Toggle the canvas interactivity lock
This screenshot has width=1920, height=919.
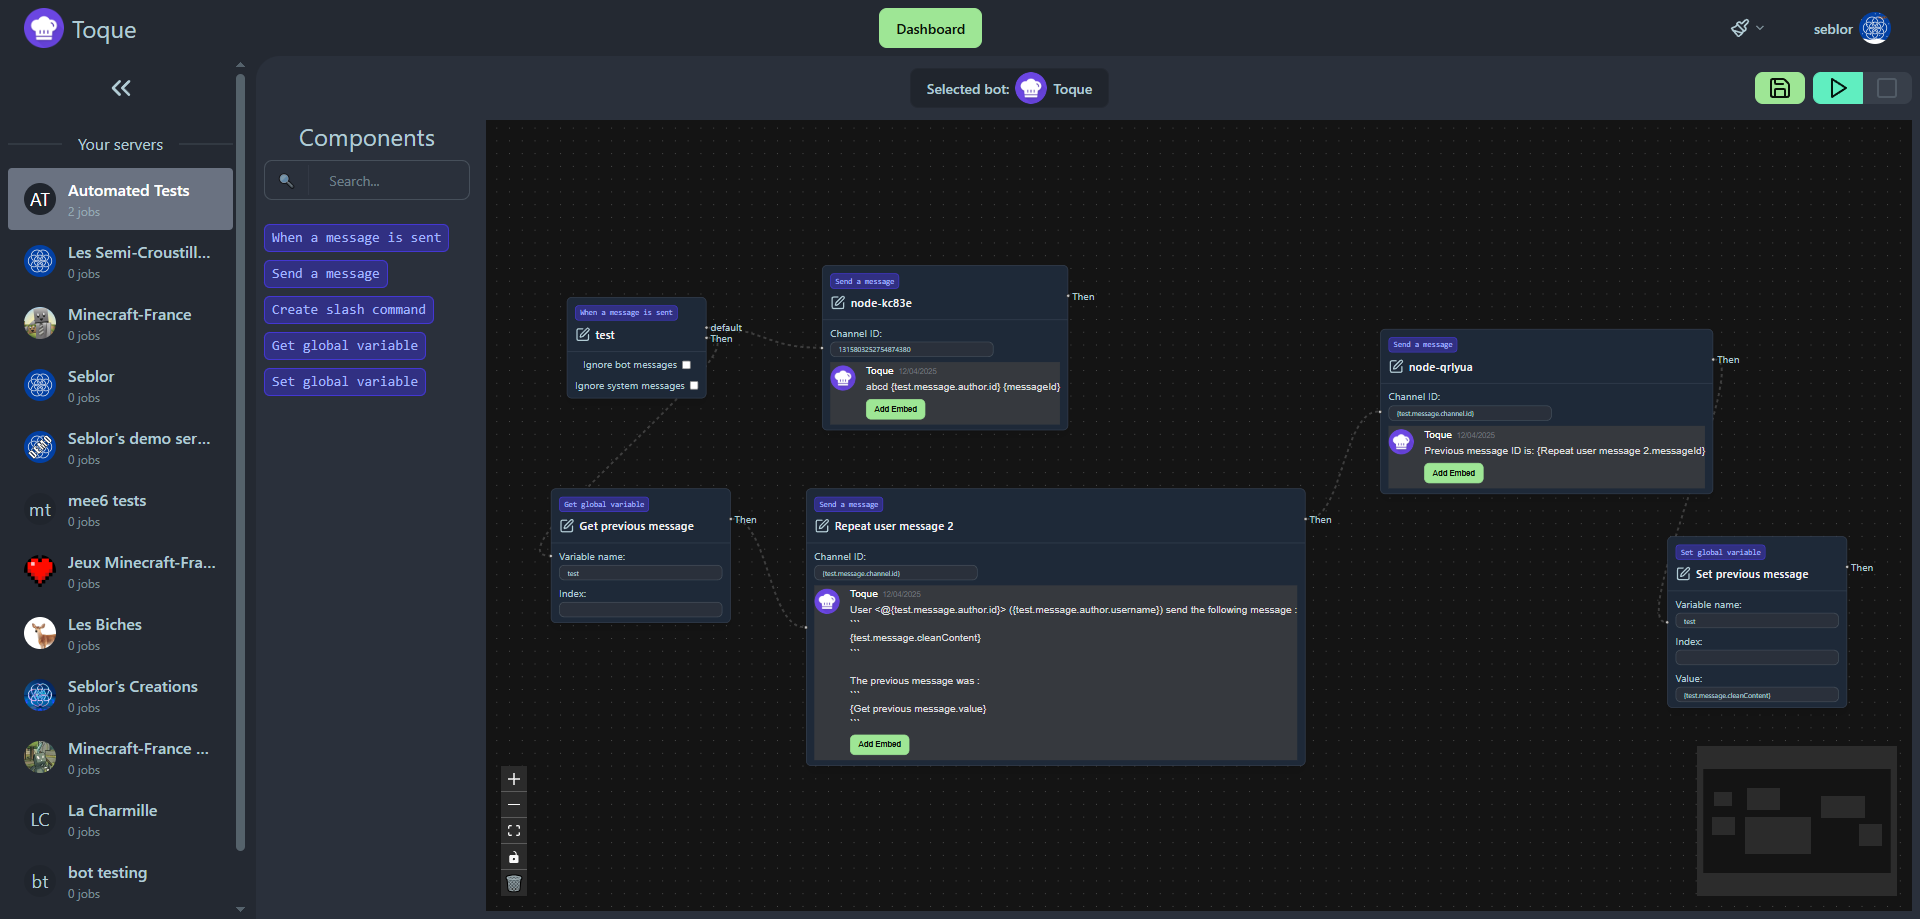coord(514,857)
